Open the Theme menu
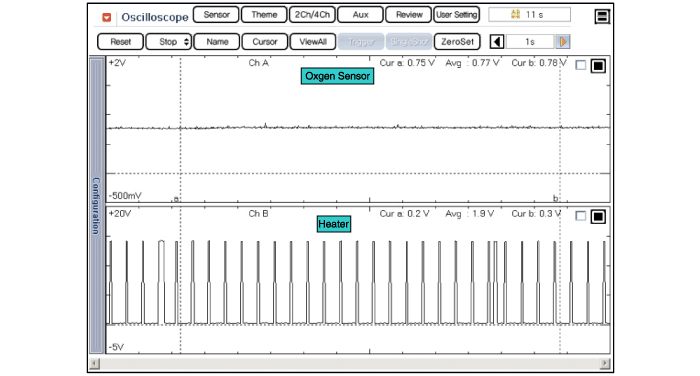 pyautogui.click(x=264, y=15)
